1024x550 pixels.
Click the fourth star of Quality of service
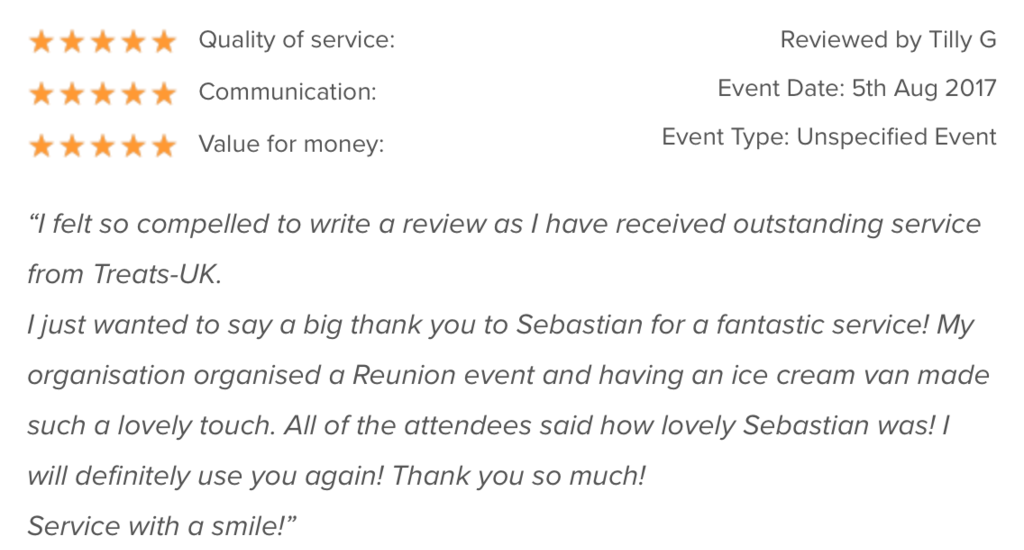pos(133,41)
